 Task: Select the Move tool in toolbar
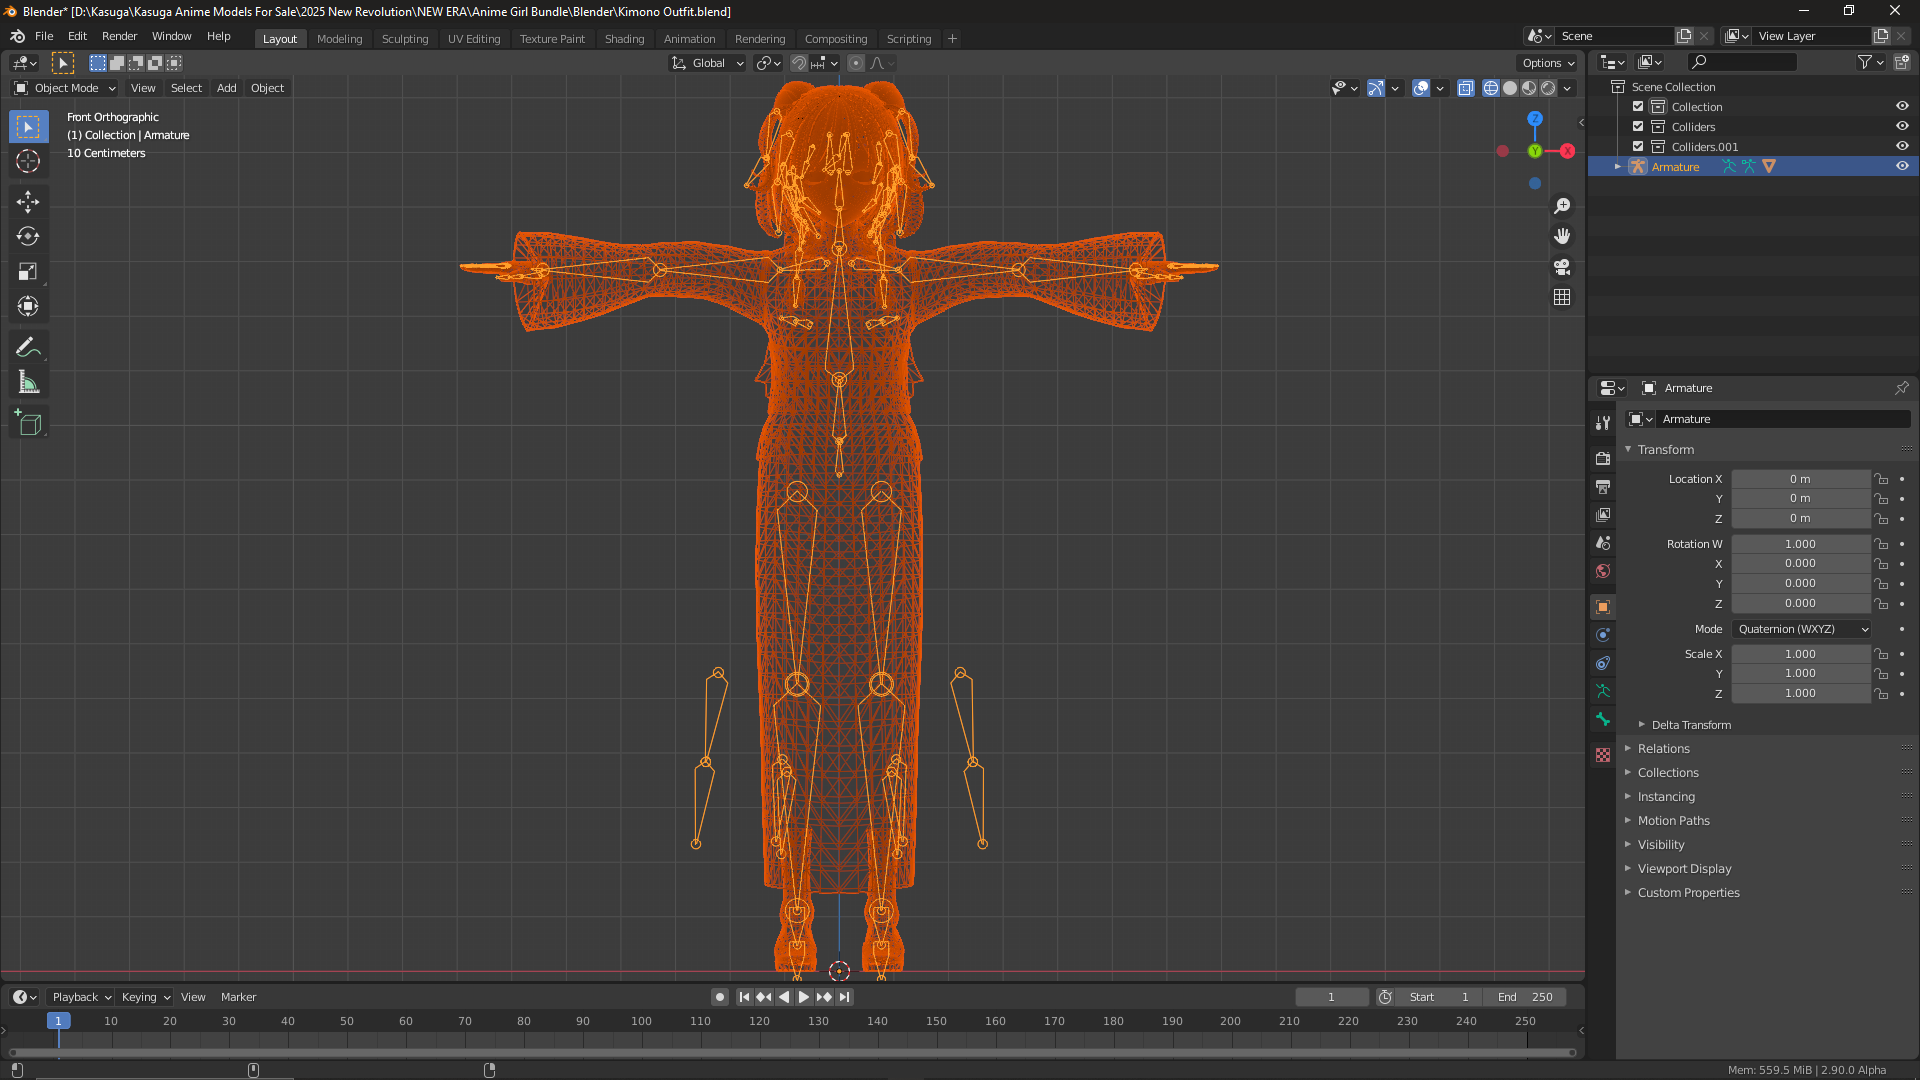28,201
